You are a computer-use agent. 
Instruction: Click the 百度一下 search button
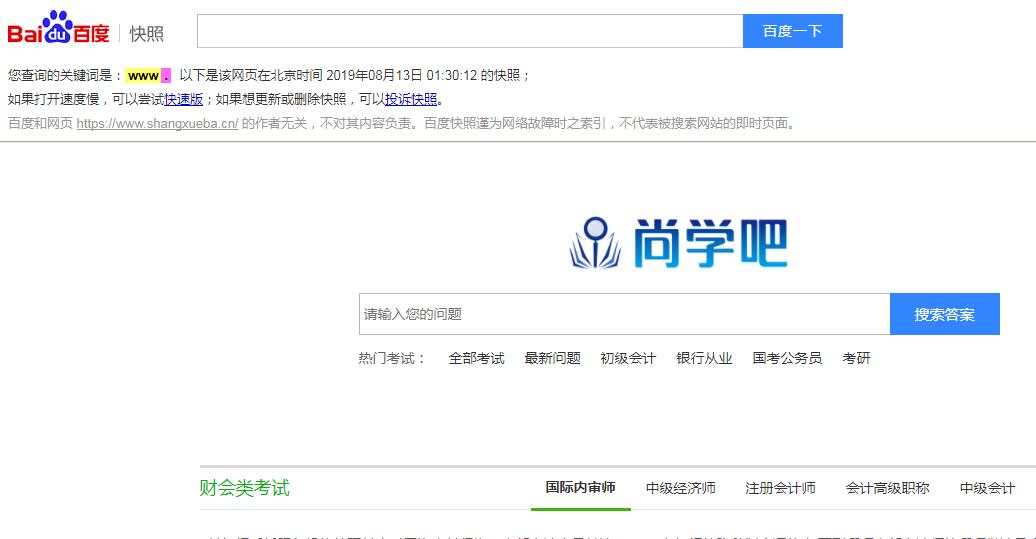793,31
